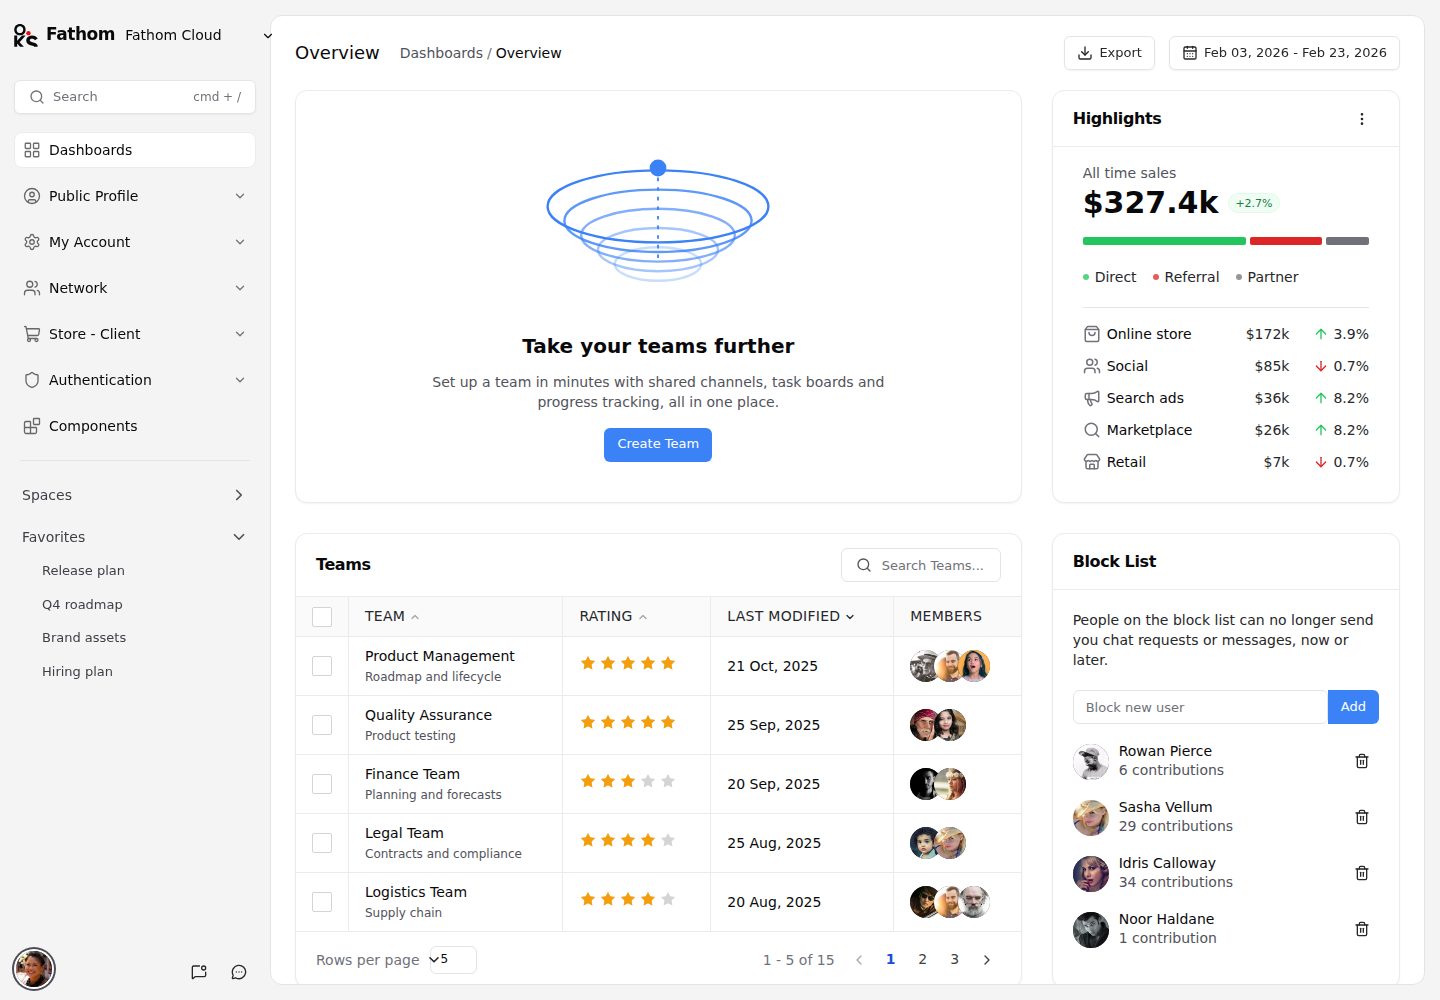Image resolution: width=1440 pixels, height=1000 pixels.
Task: Open Release plan favorite
Action: click(83, 571)
